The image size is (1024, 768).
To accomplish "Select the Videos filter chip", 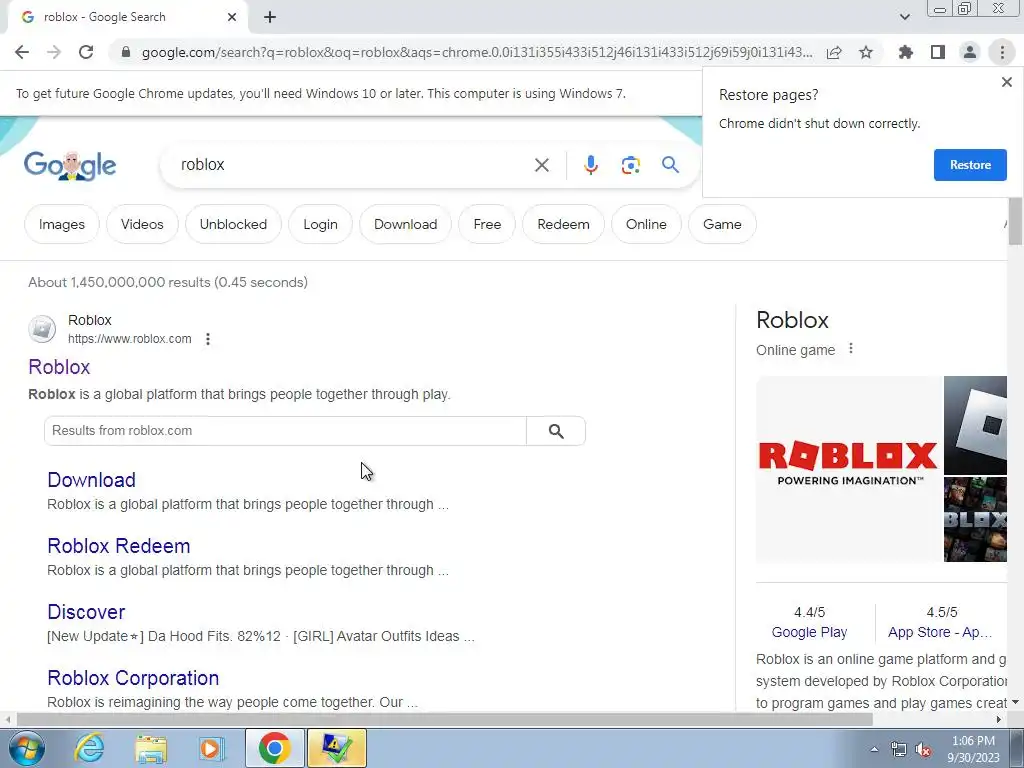I will 142,224.
